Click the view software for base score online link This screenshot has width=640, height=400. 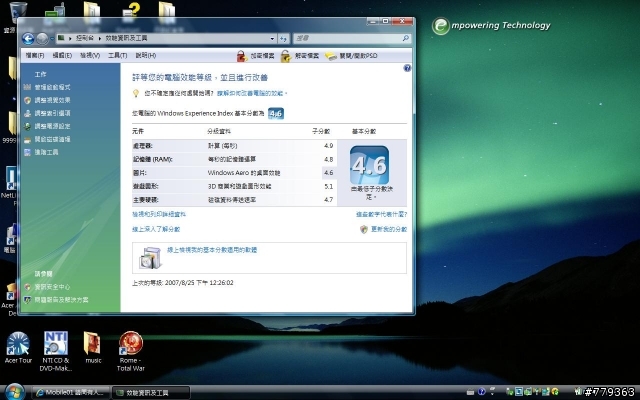tap(212, 250)
